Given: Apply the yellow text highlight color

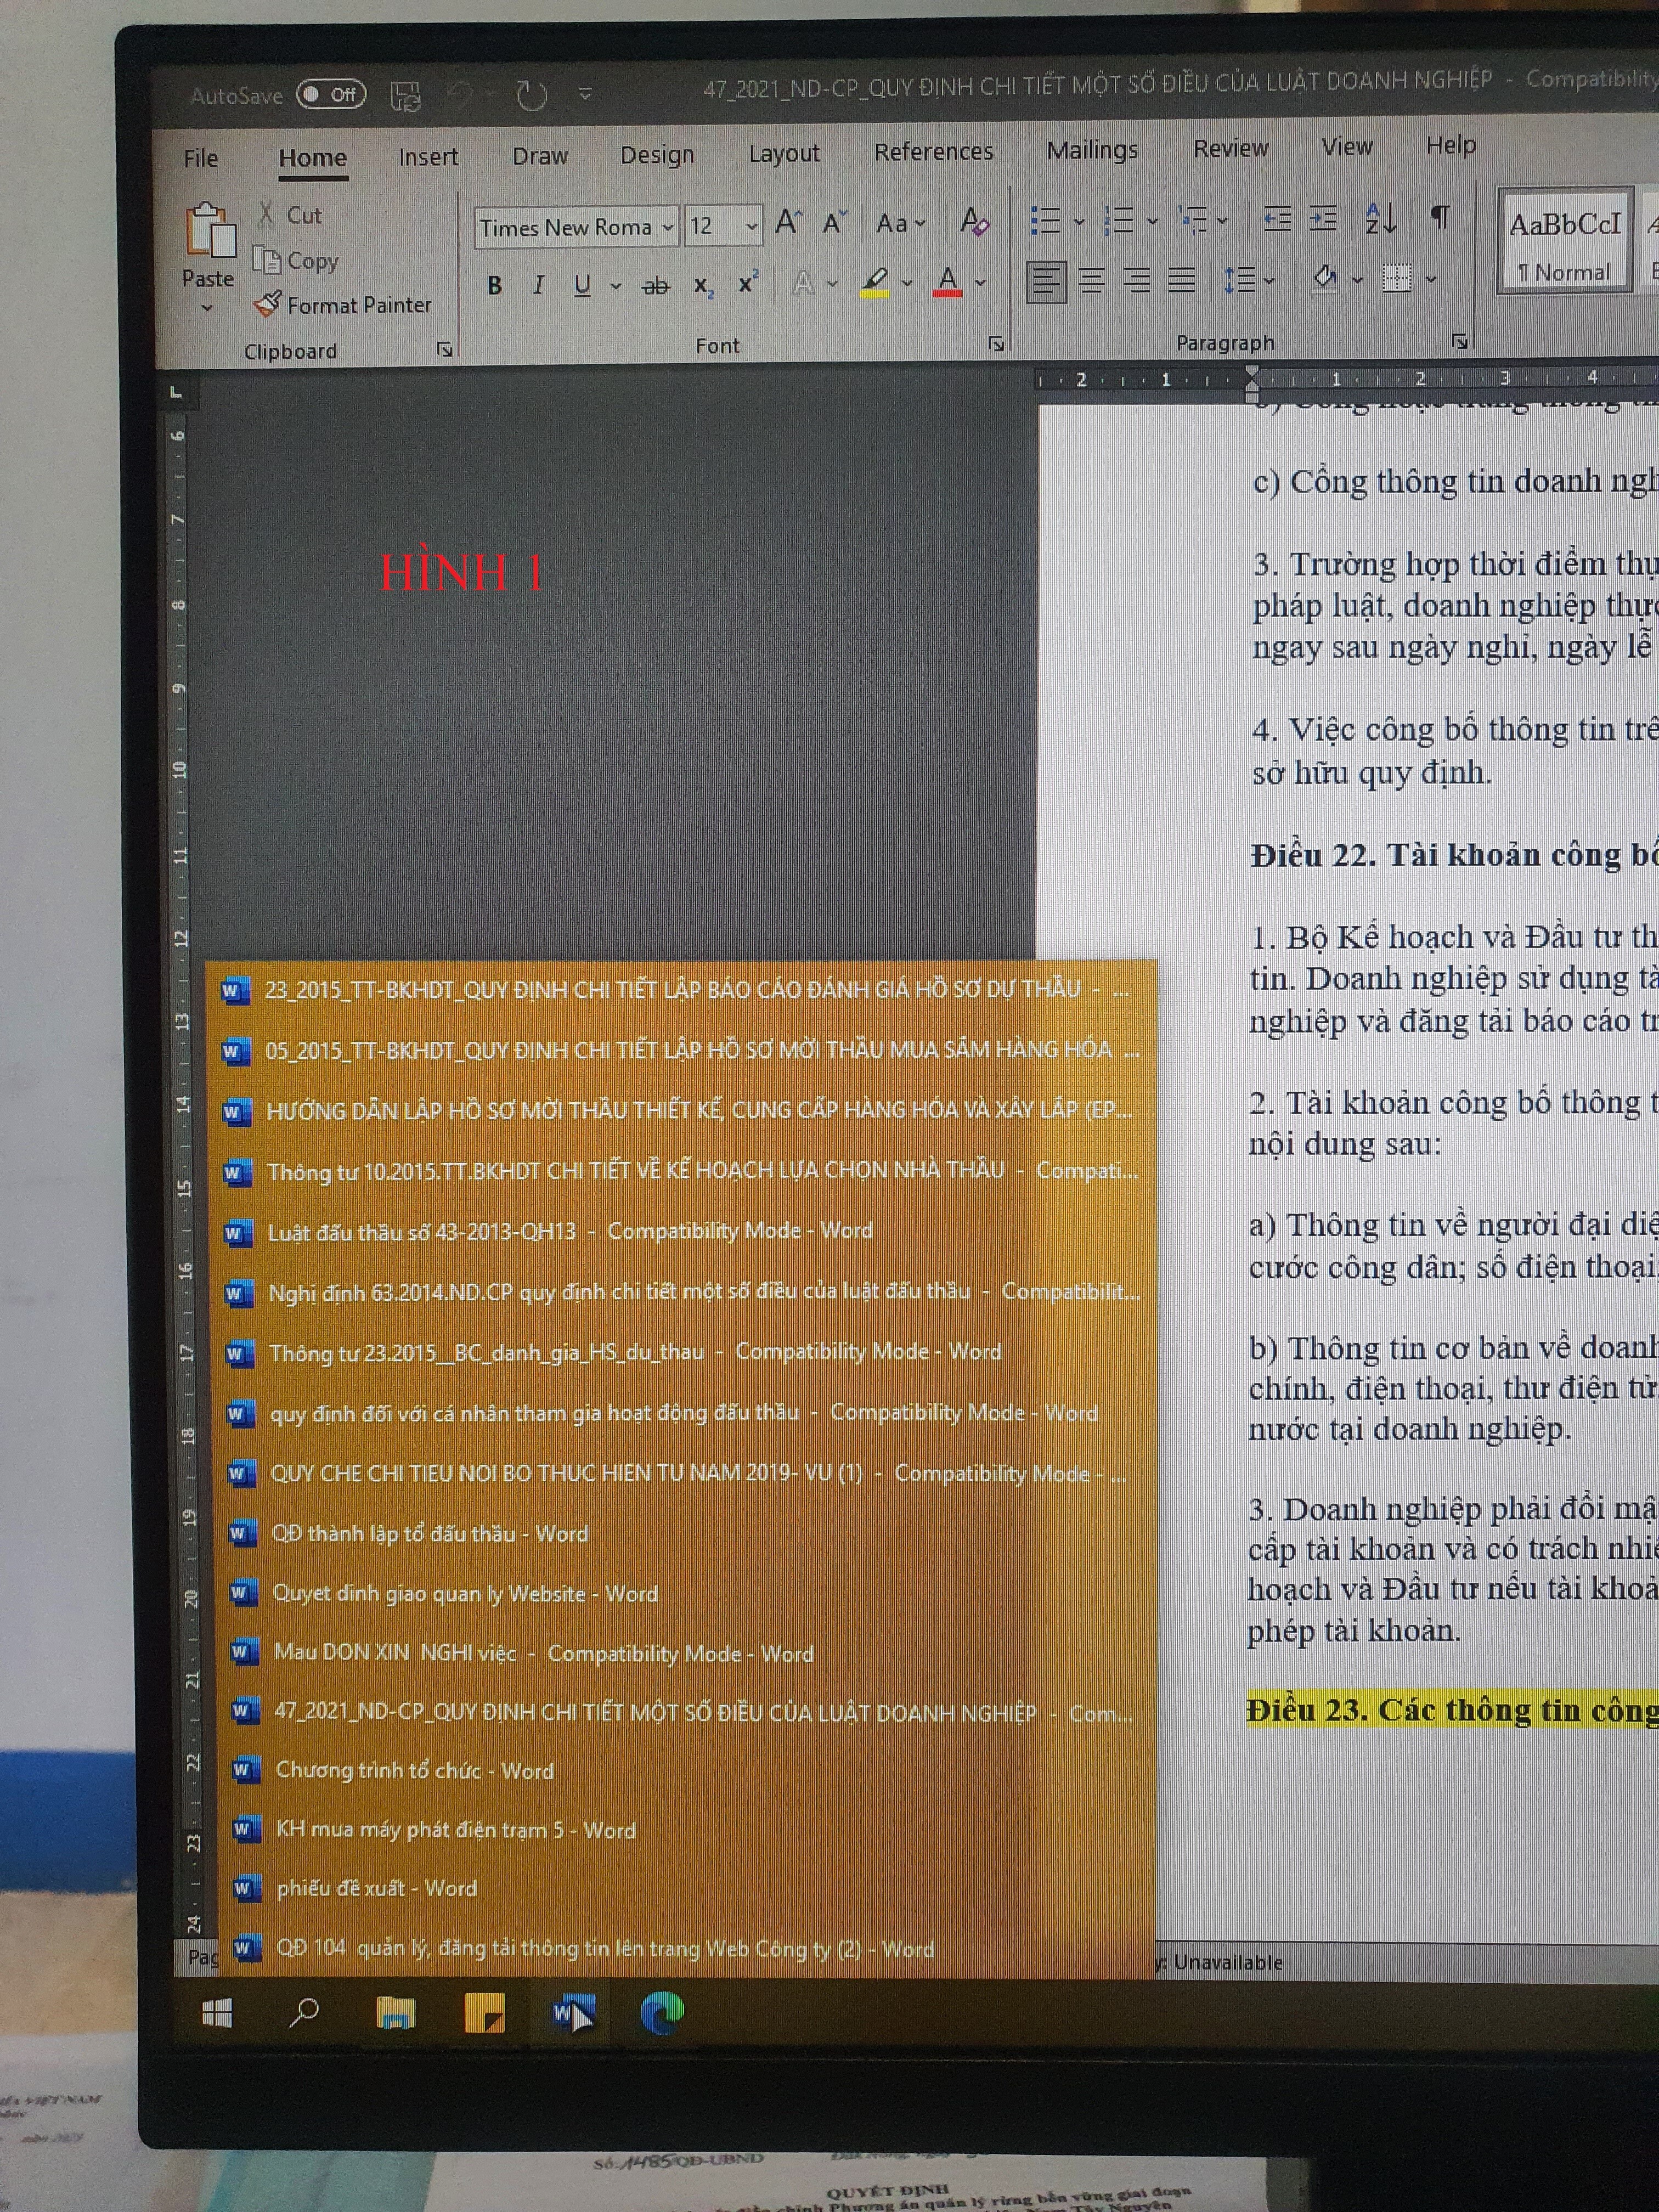Looking at the screenshot, I should click(x=875, y=283).
